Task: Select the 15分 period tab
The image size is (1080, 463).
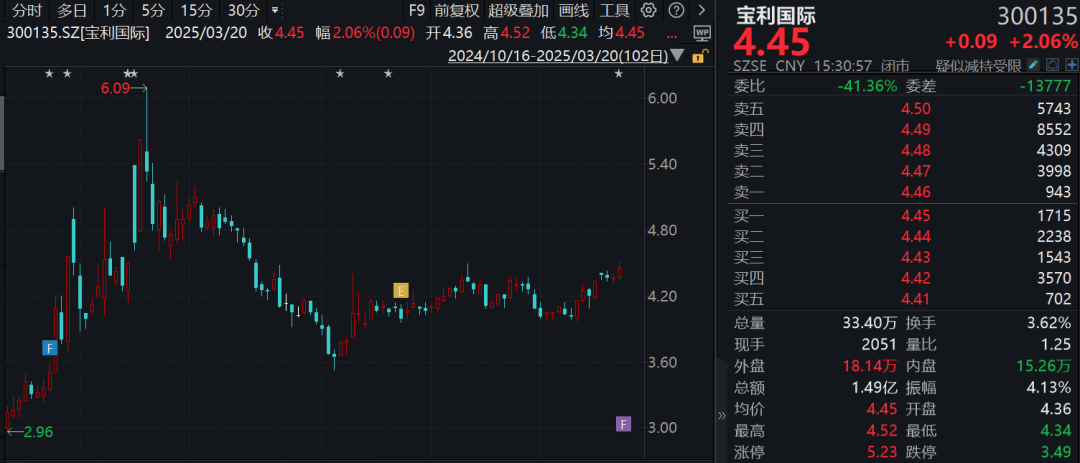Action: (x=196, y=10)
